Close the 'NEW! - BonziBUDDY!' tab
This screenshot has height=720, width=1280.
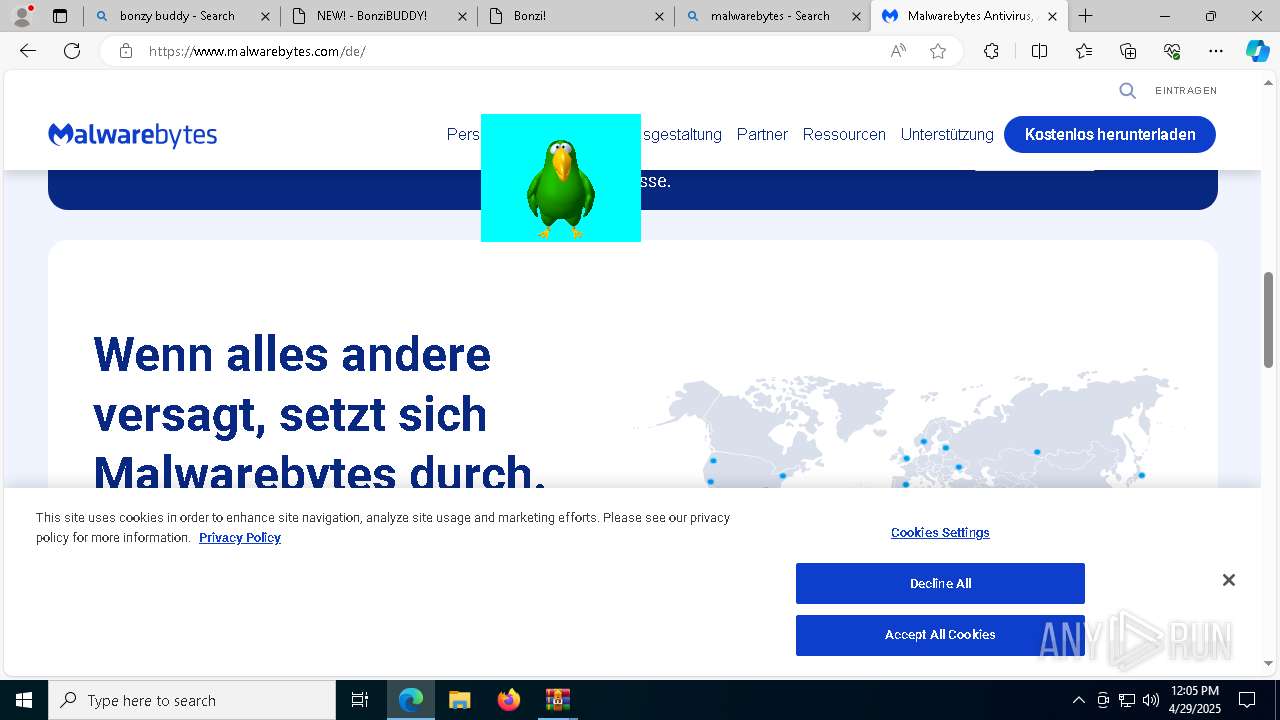click(462, 16)
